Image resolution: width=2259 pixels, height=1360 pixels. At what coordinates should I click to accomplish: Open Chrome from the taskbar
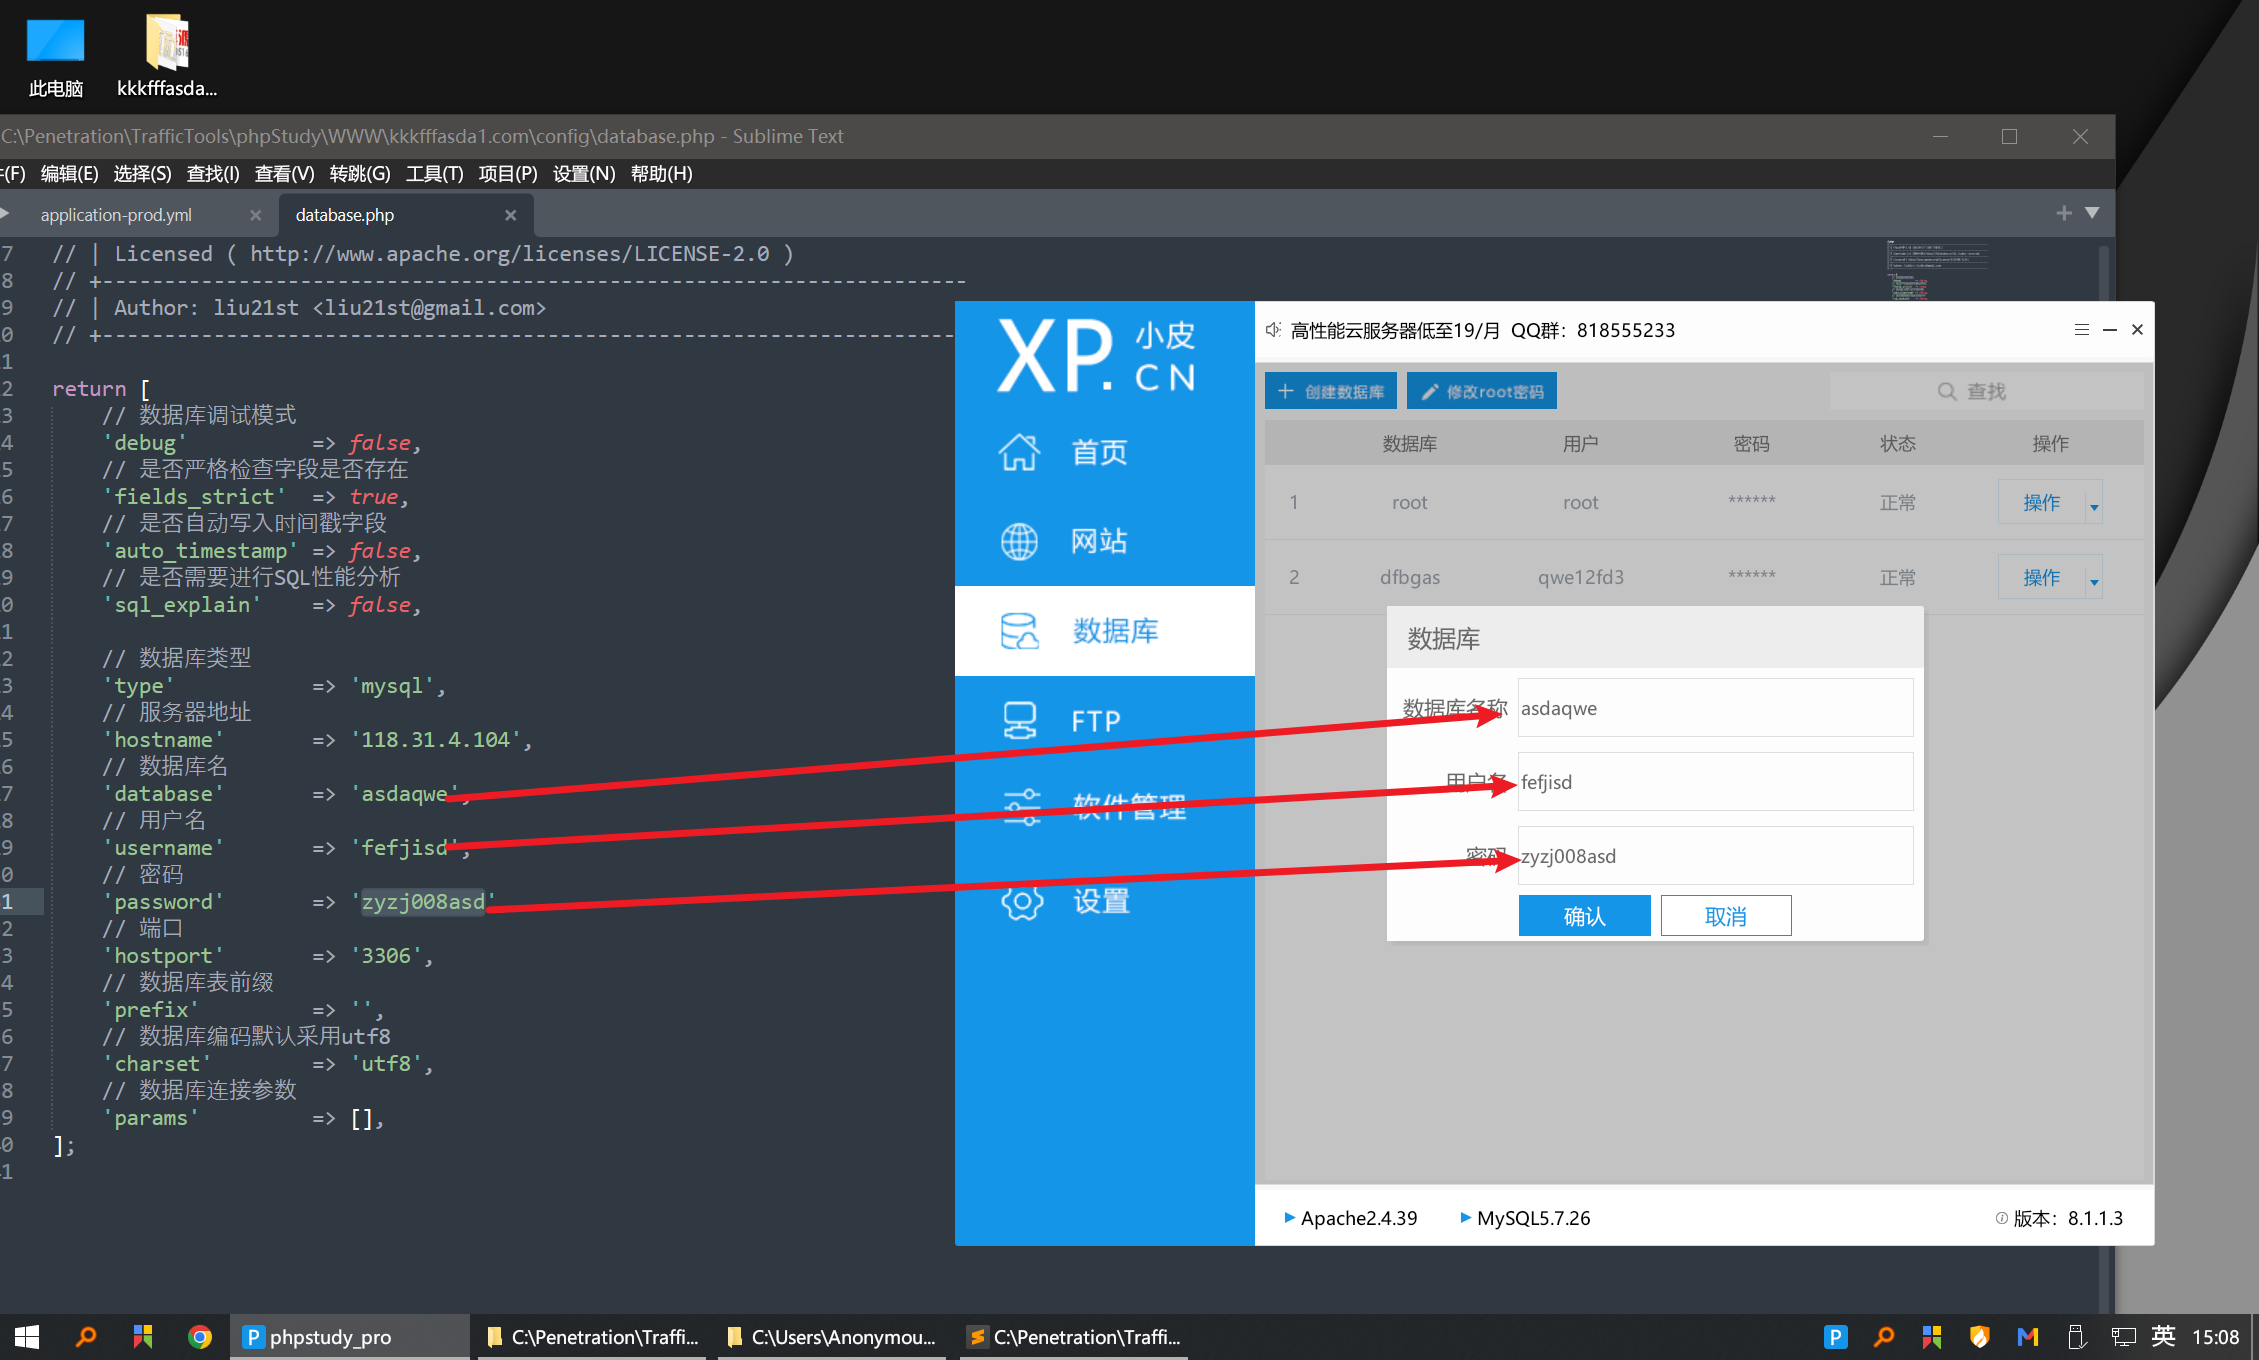click(199, 1337)
